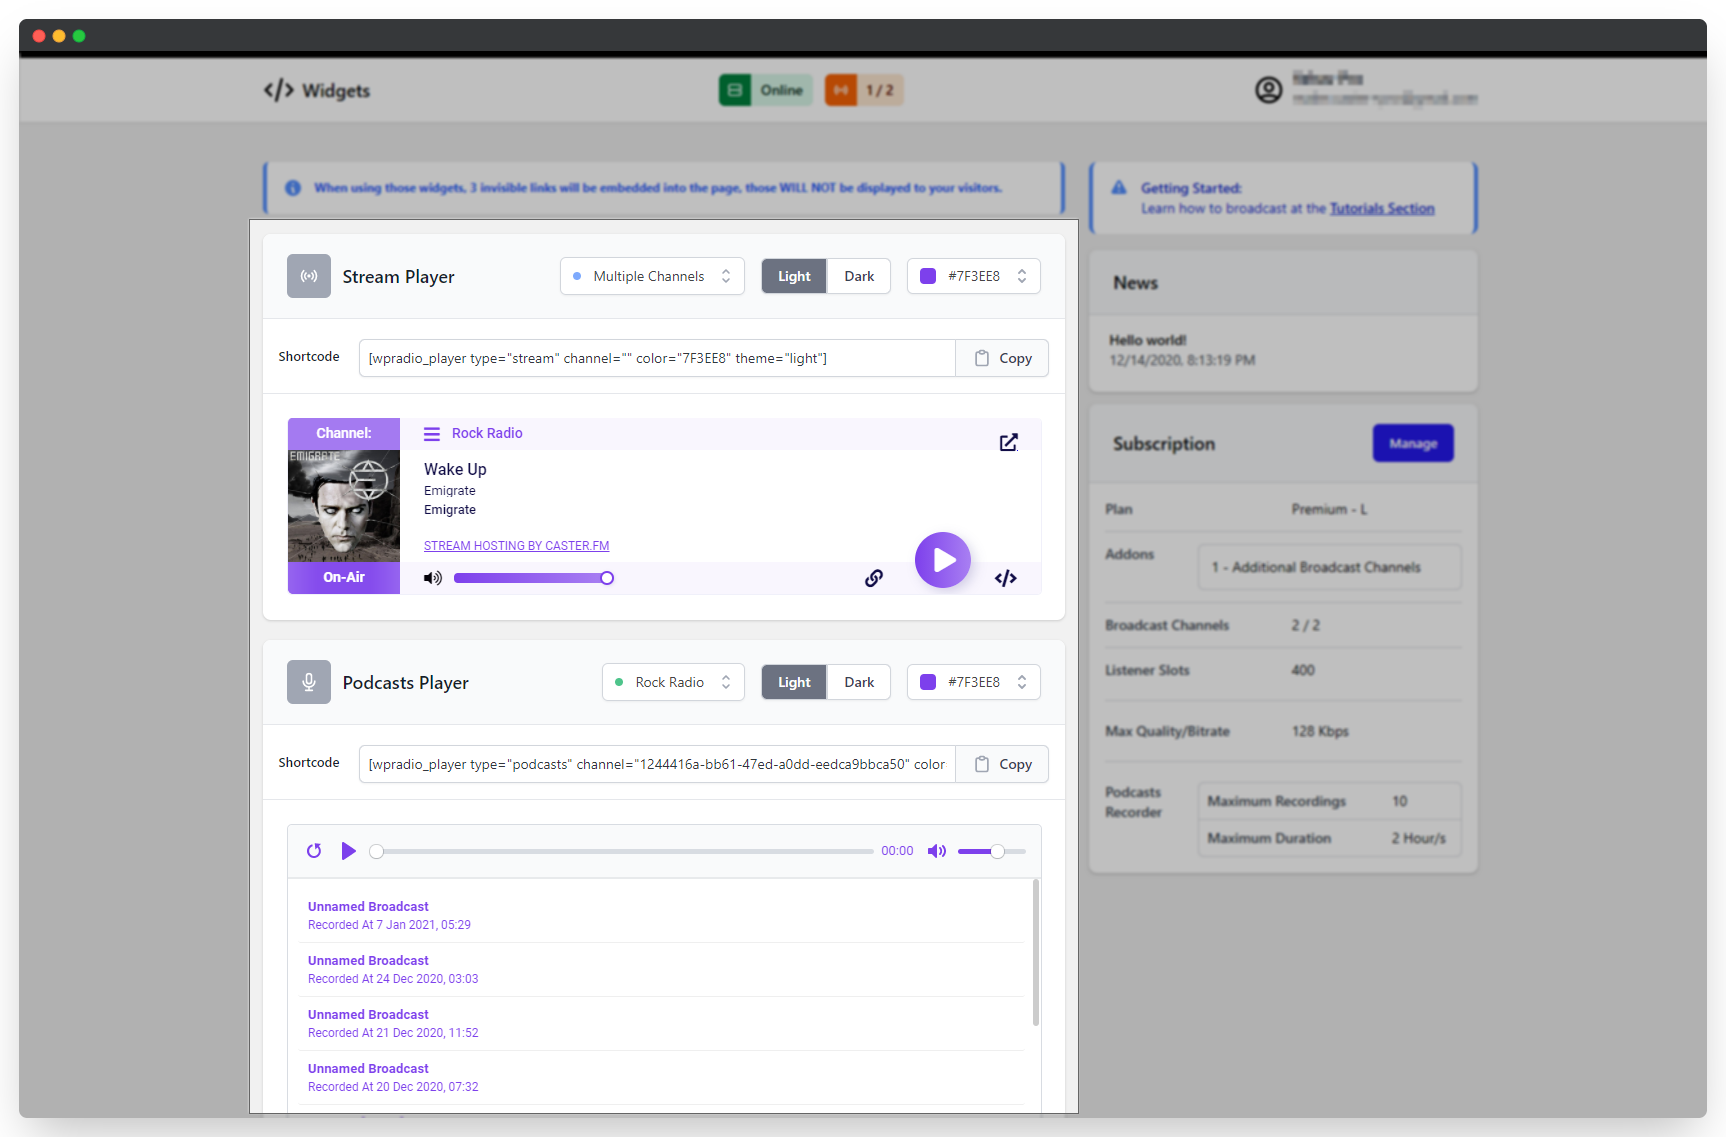Click the Getting Started warning icon
Viewport: 1726px width, 1137px height.
click(x=1119, y=188)
